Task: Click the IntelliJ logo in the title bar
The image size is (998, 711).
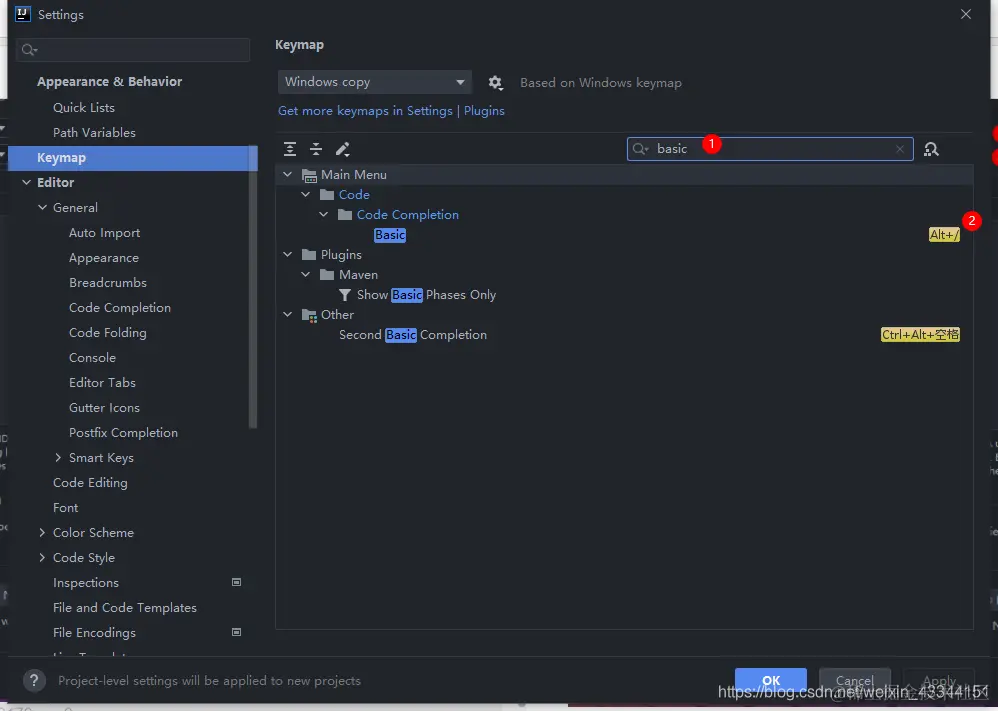Action: pyautogui.click(x=23, y=14)
